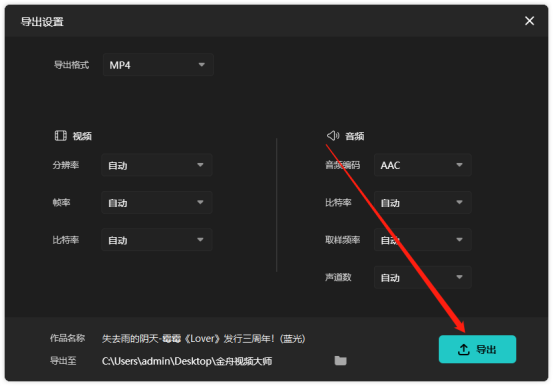554x387 pixels.
Task: Expand the 帧率 dropdown
Action: (157, 203)
